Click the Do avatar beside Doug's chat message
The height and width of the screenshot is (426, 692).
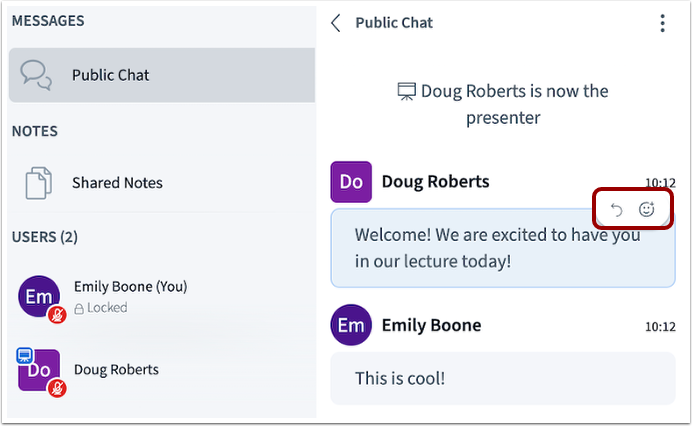click(351, 182)
